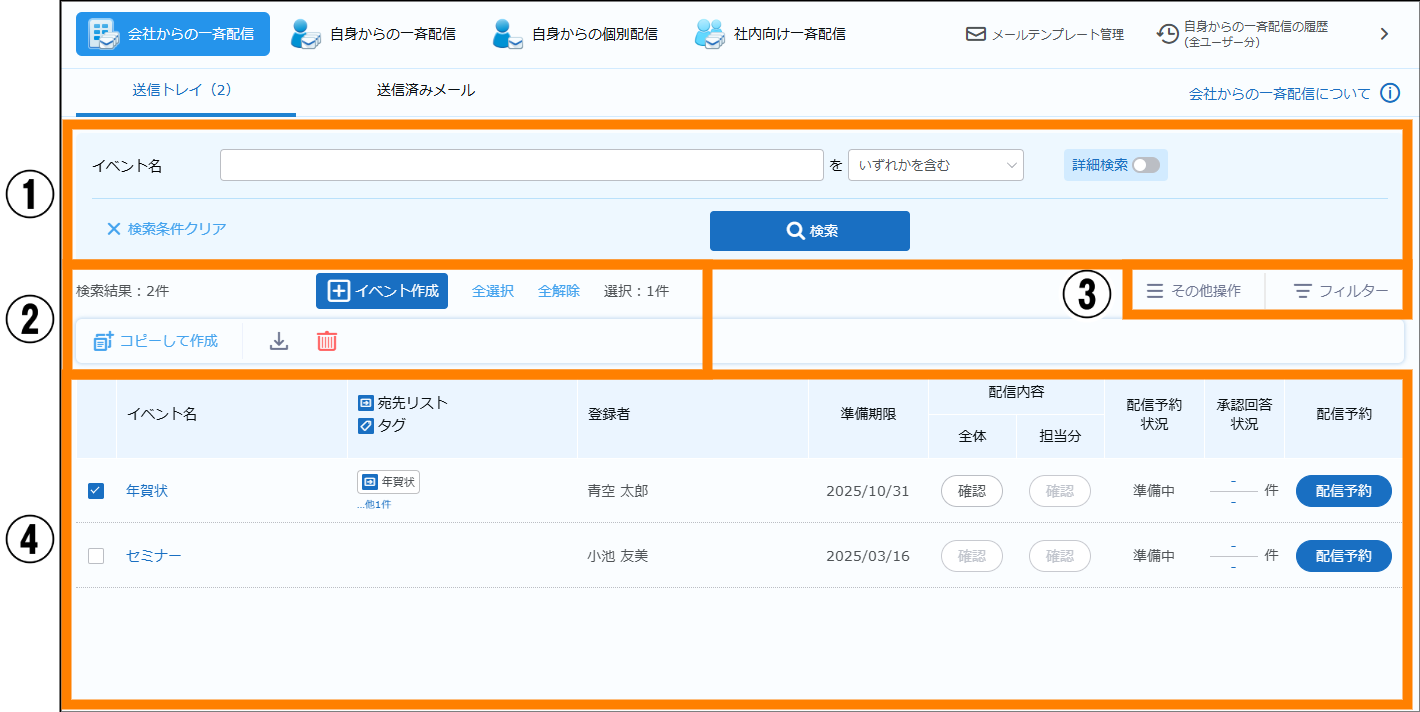Click the イベント名 search input field
The image size is (1420, 712).
[521, 165]
